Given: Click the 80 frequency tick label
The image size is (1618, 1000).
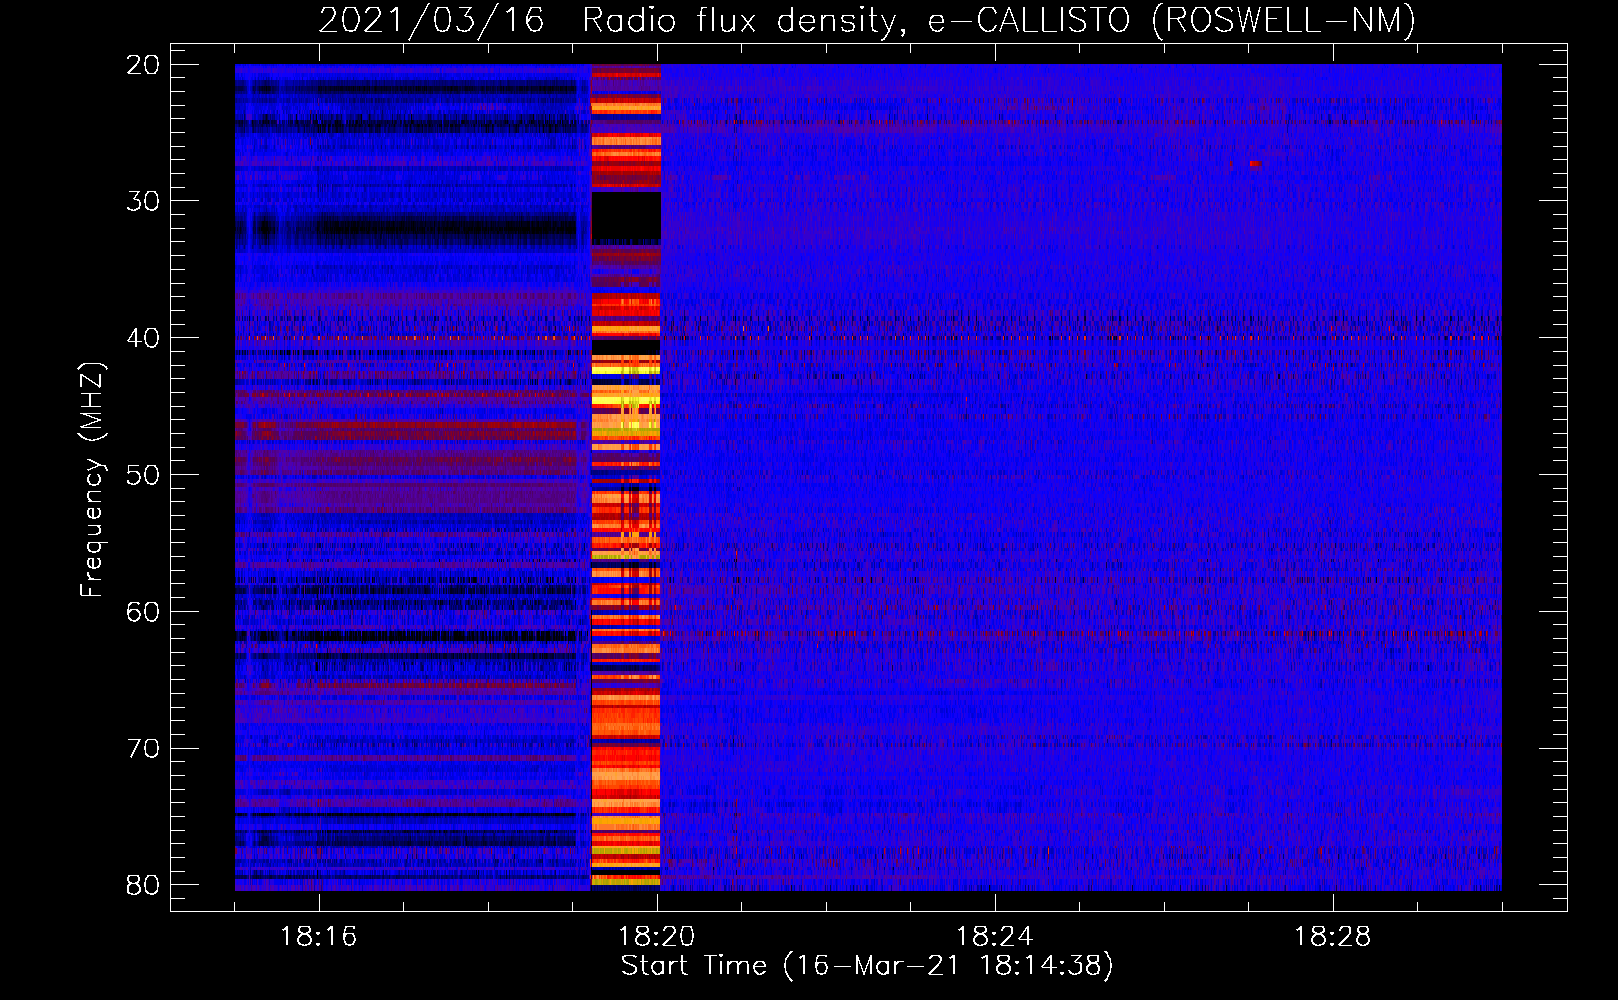Looking at the screenshot, I should pos(142,885).
